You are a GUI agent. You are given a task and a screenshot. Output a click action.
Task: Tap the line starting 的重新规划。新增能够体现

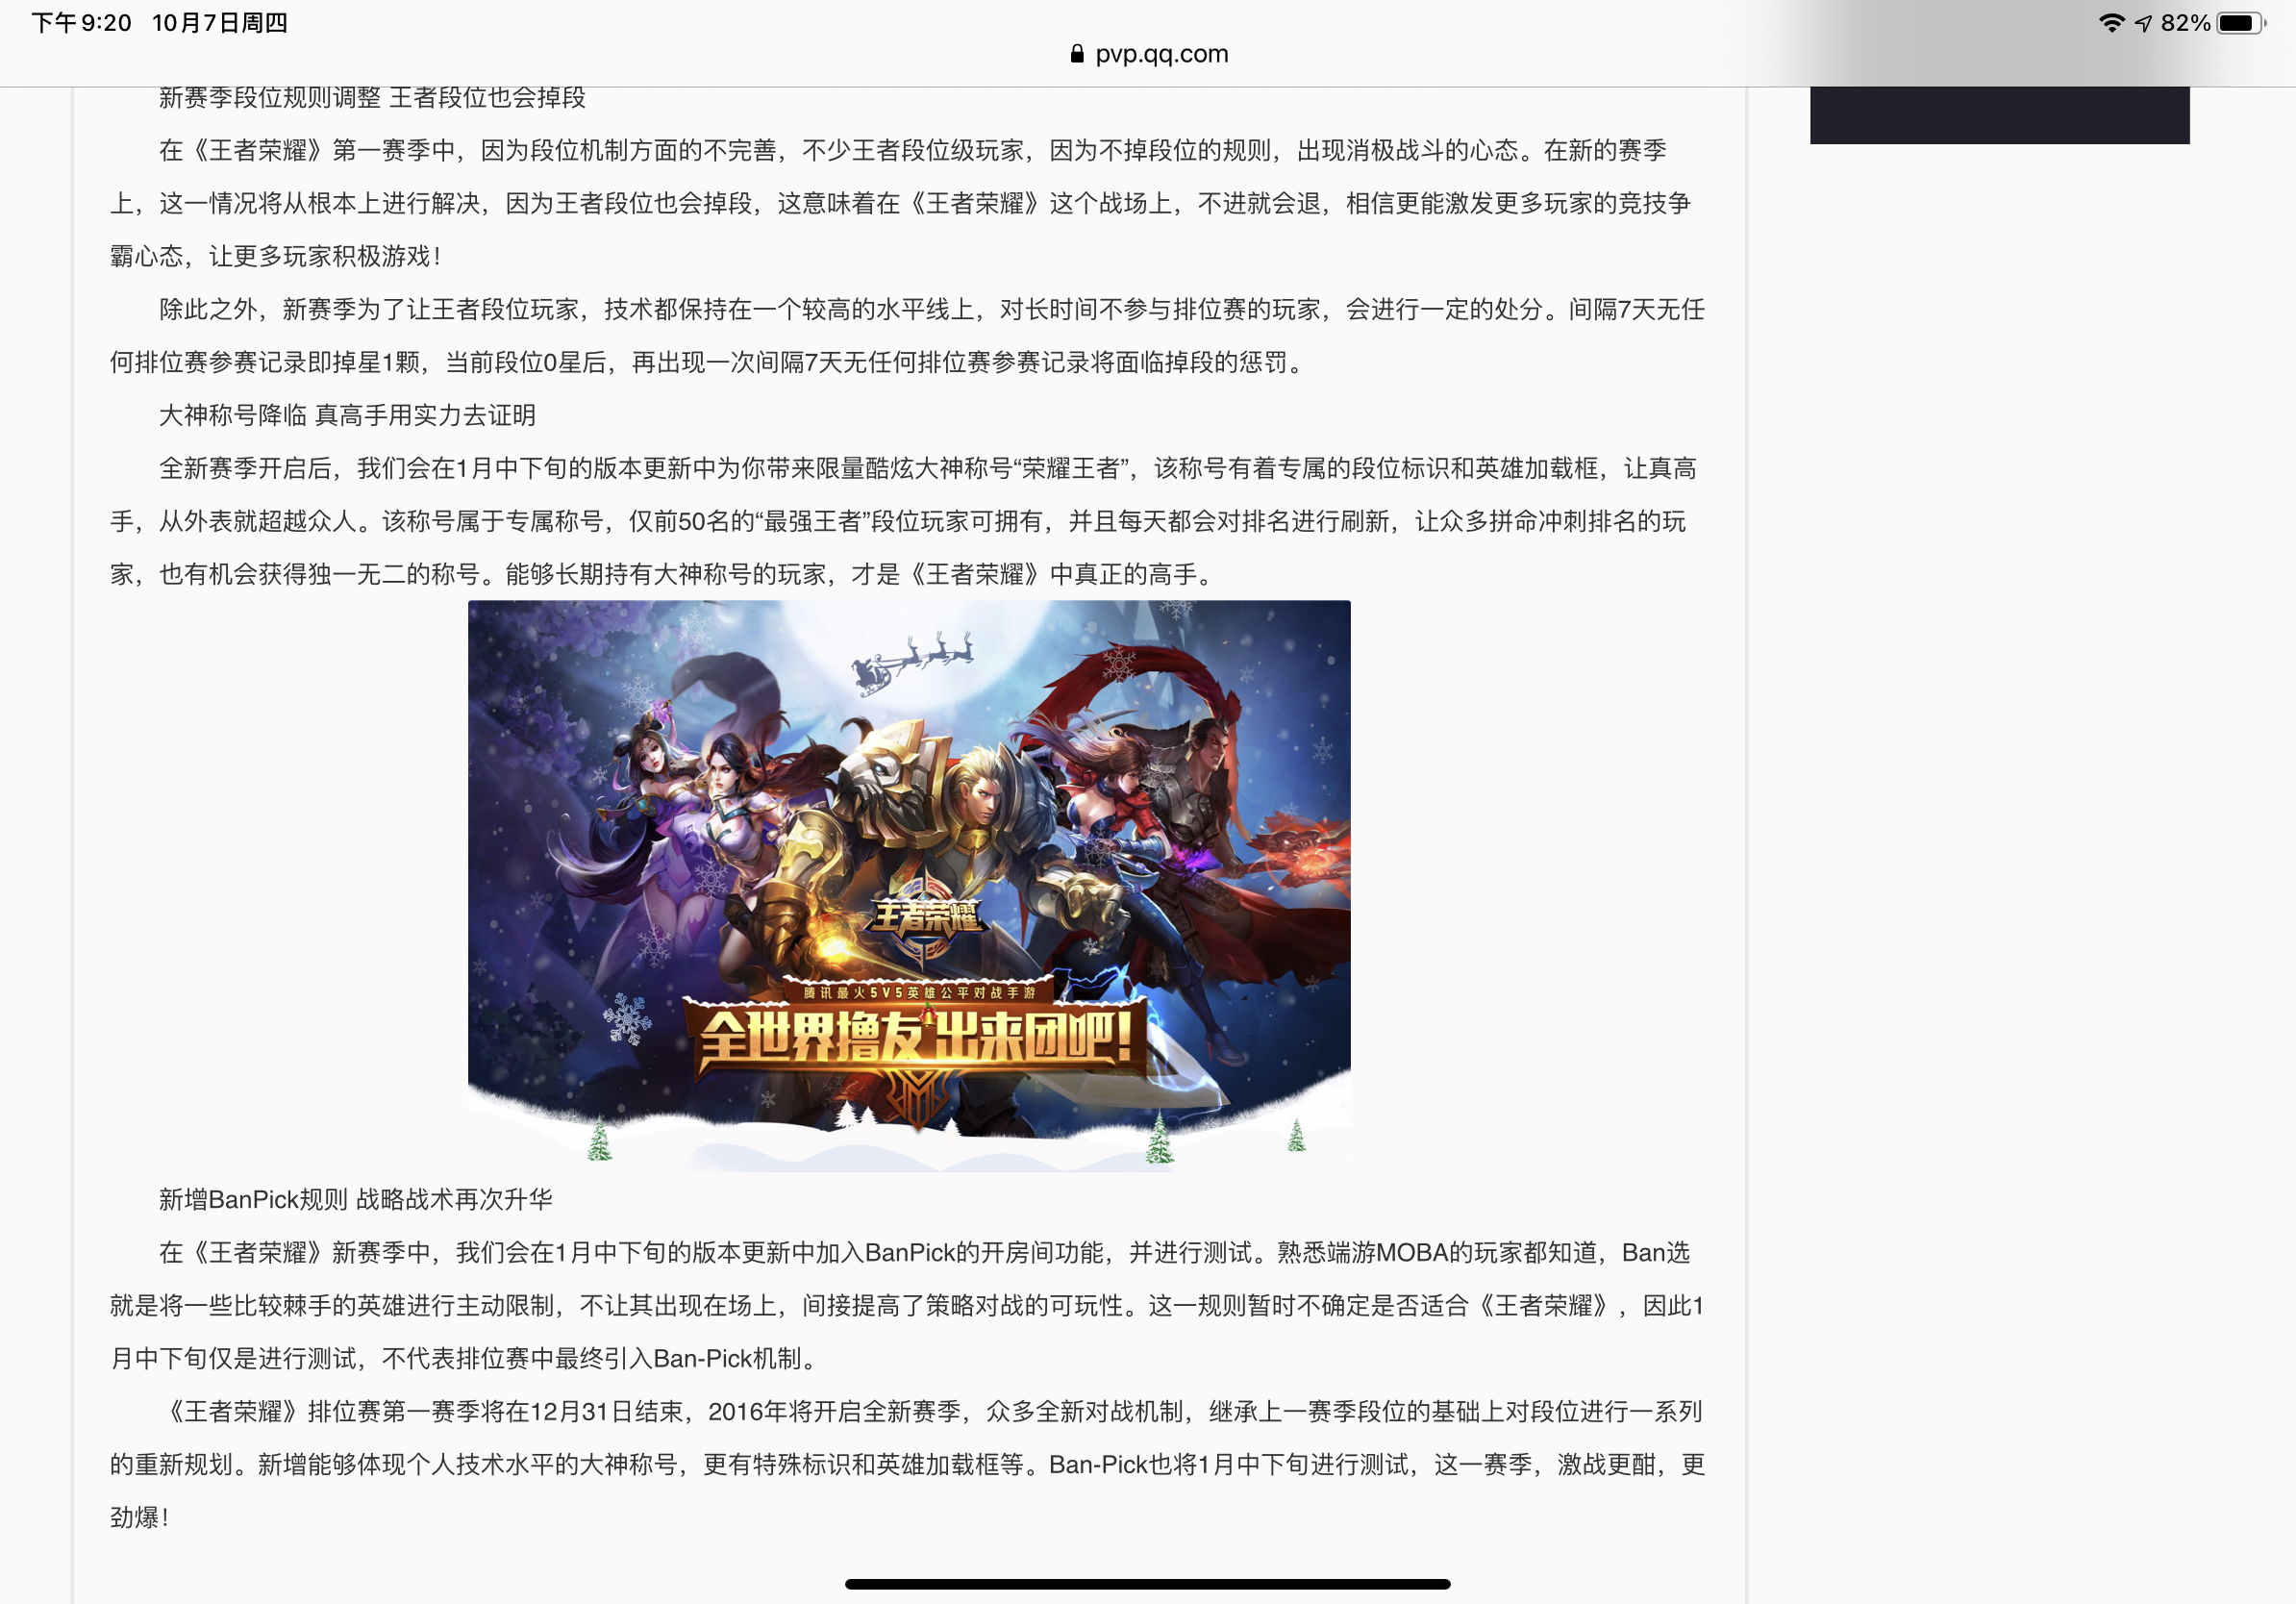click(907, 1464)
